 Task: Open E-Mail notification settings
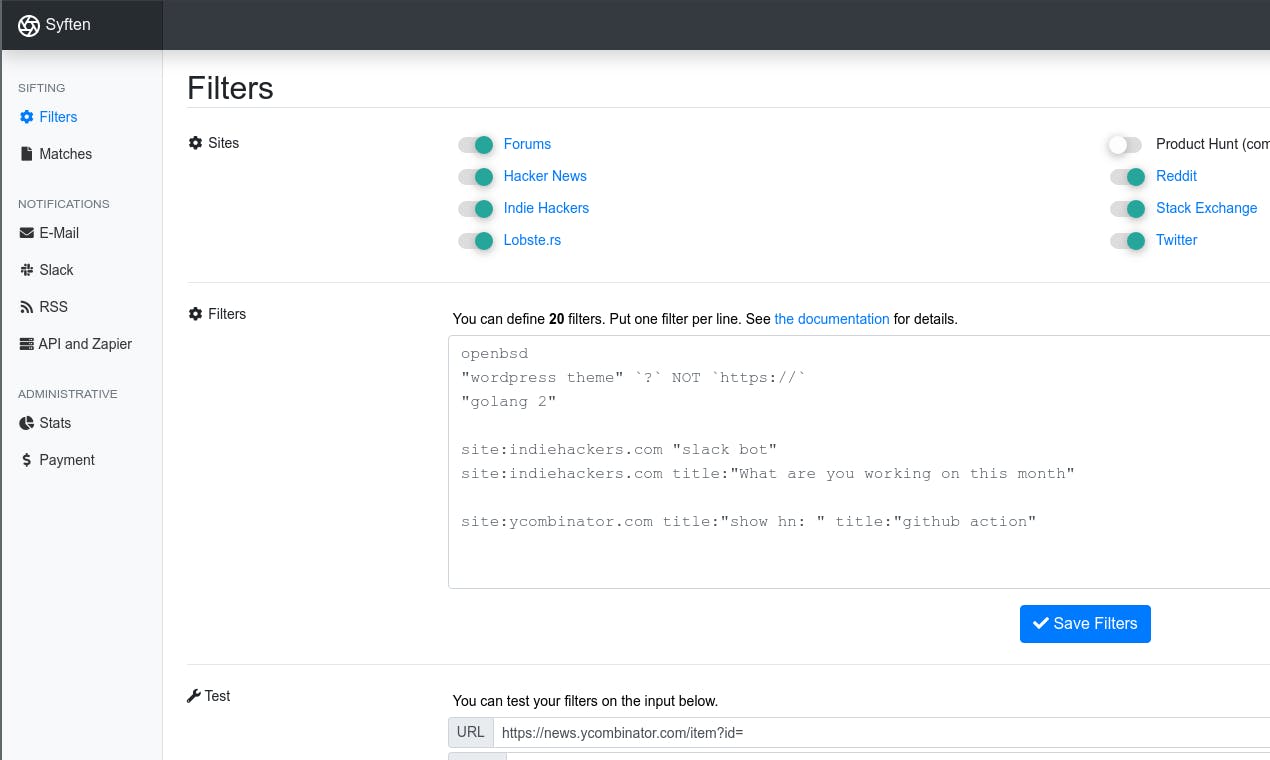(59, 233)
